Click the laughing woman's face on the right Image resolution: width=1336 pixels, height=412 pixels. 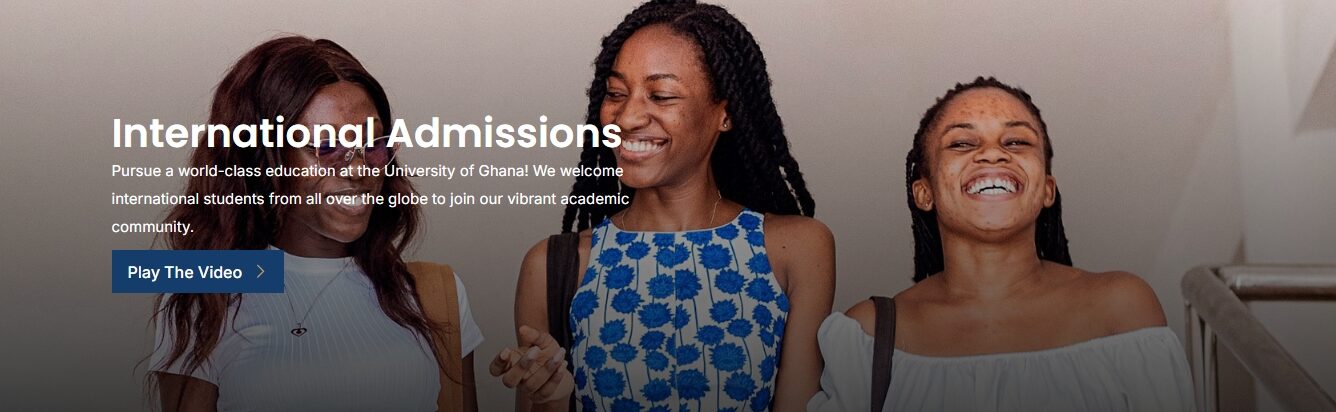pos(986,165)
